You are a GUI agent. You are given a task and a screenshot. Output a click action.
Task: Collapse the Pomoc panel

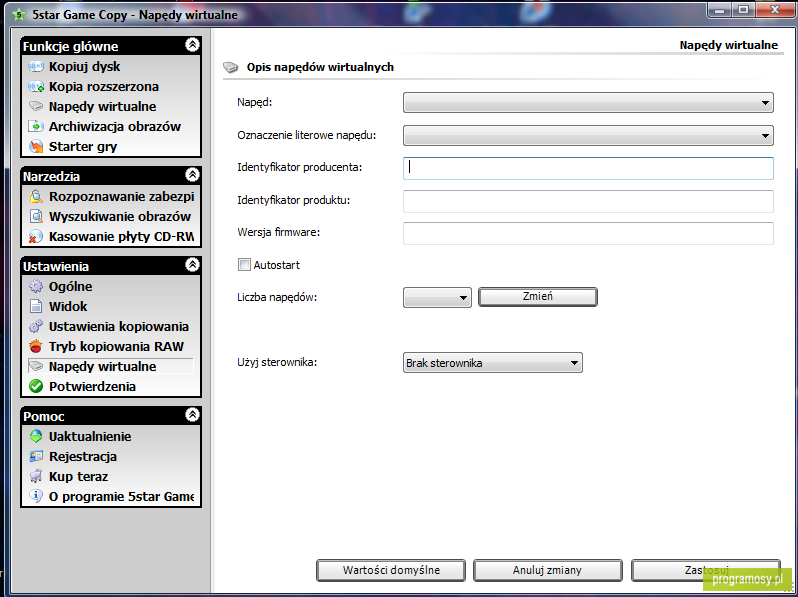192,415
